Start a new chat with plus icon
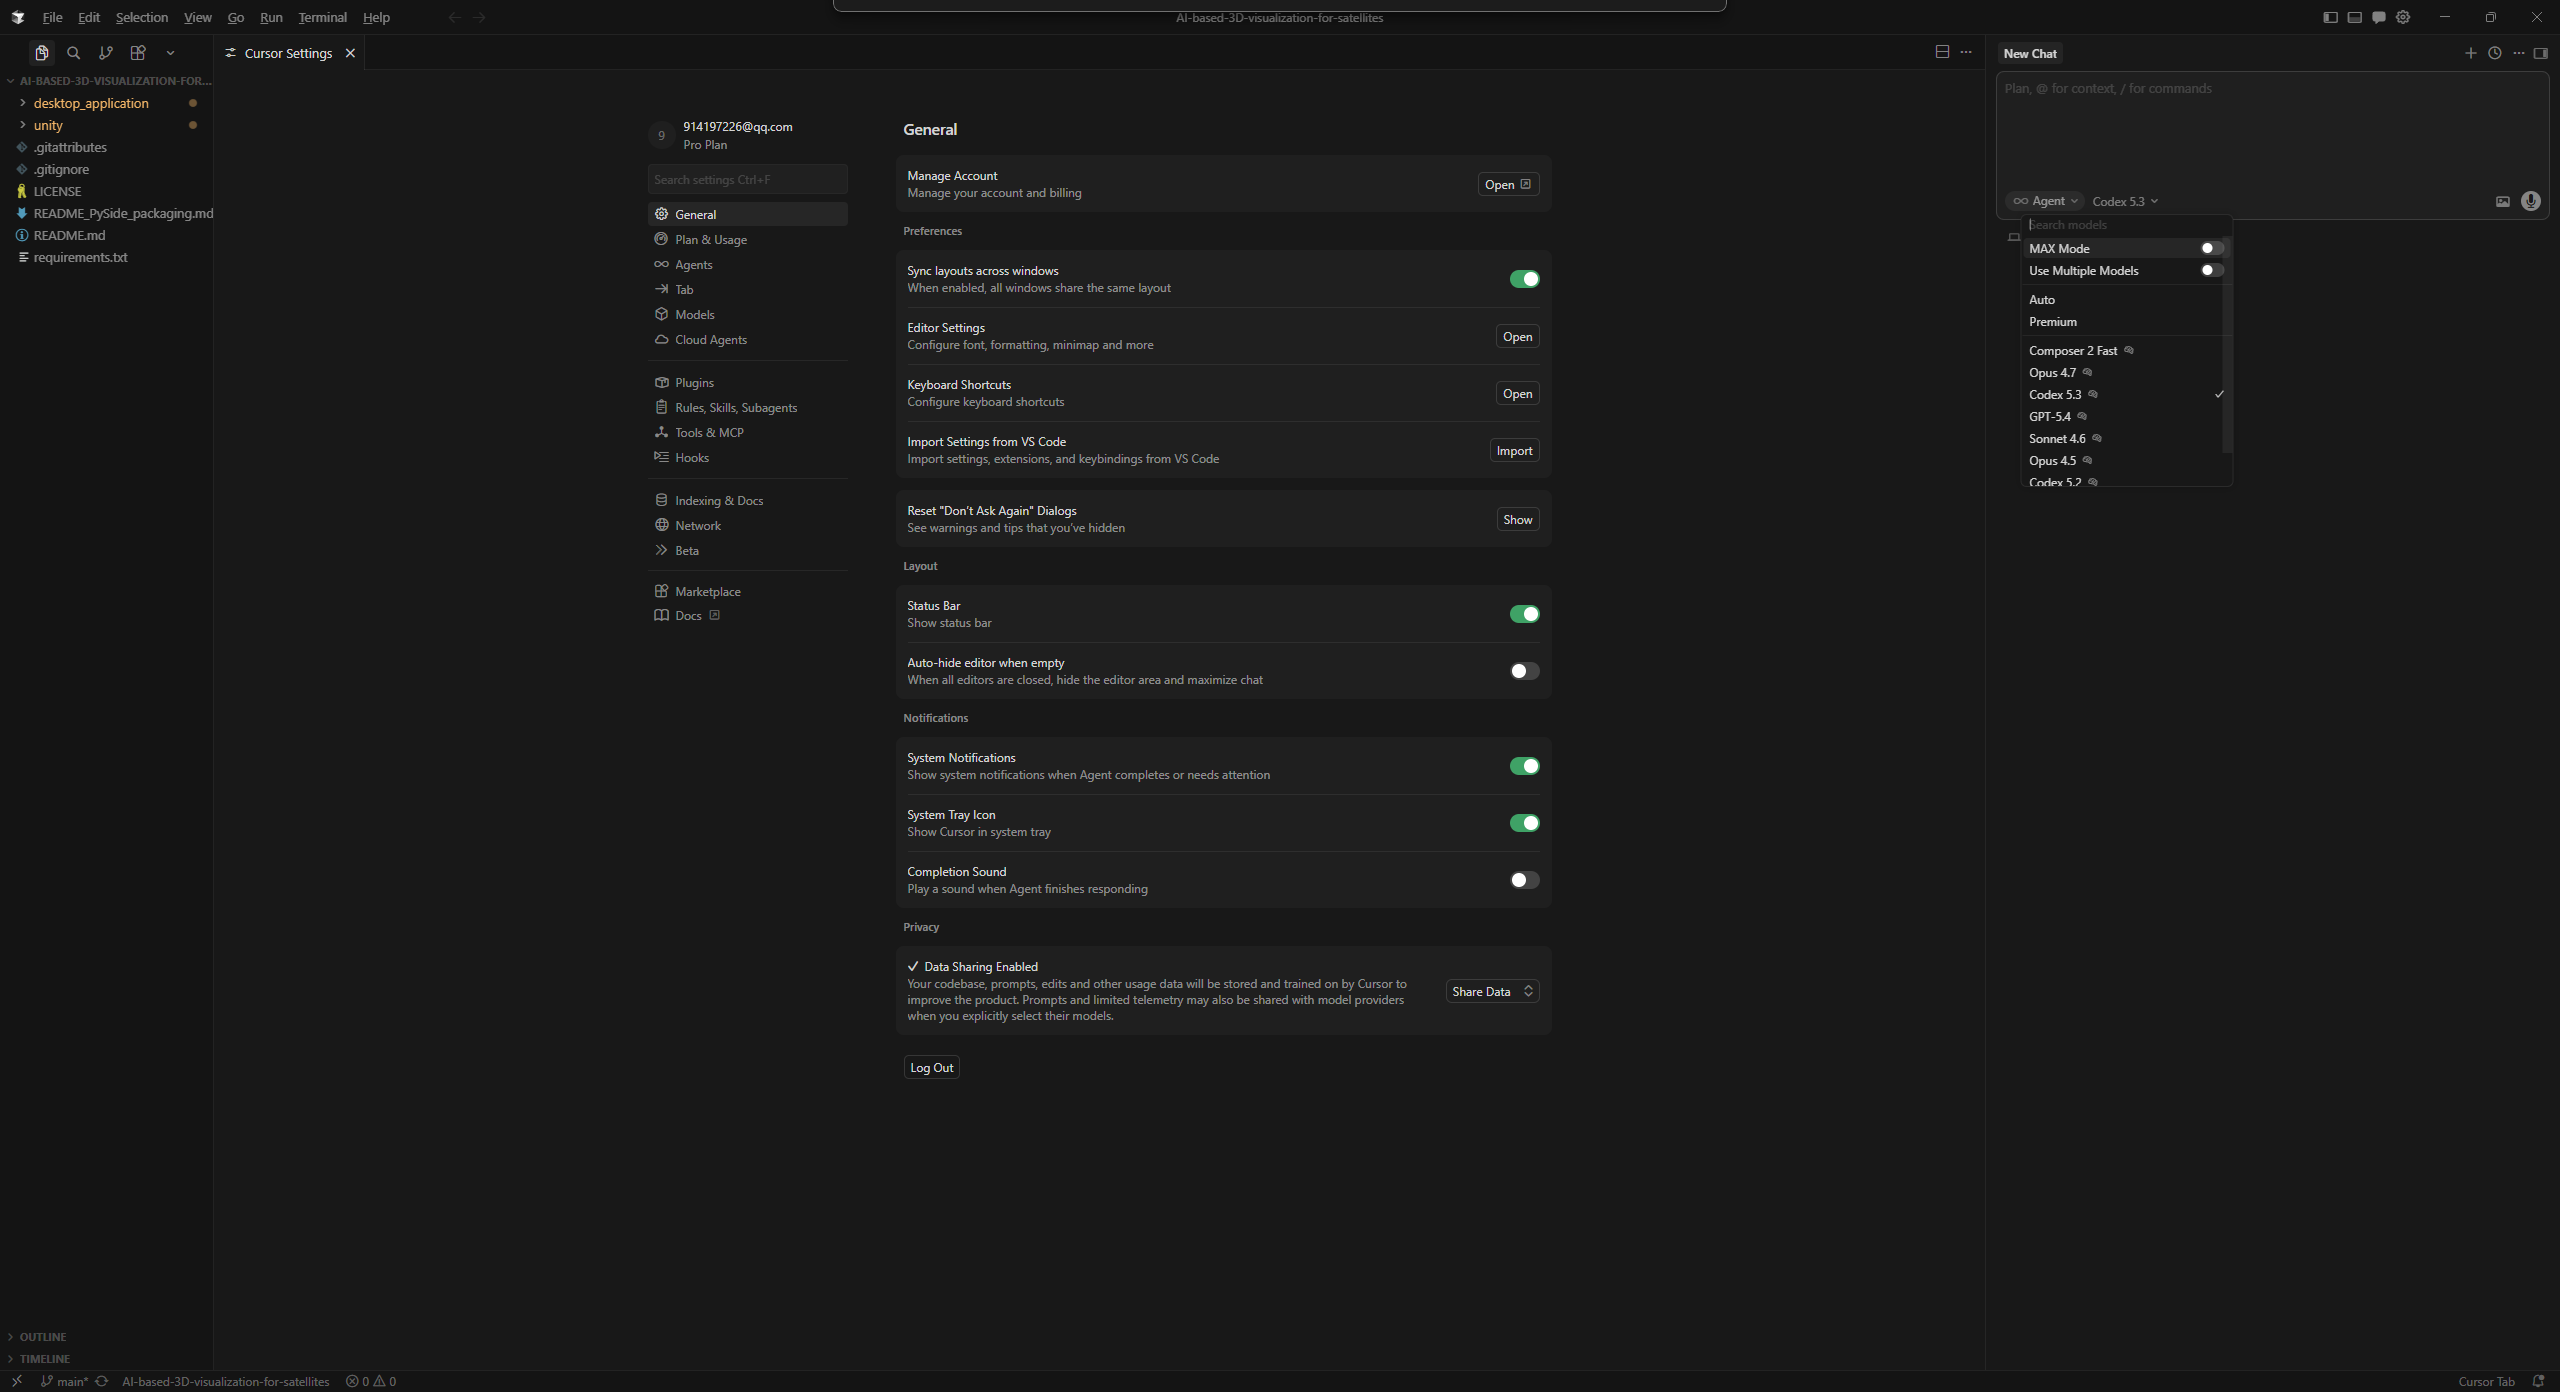Screen dimensions: 2560x1392 pos(2471,53)
